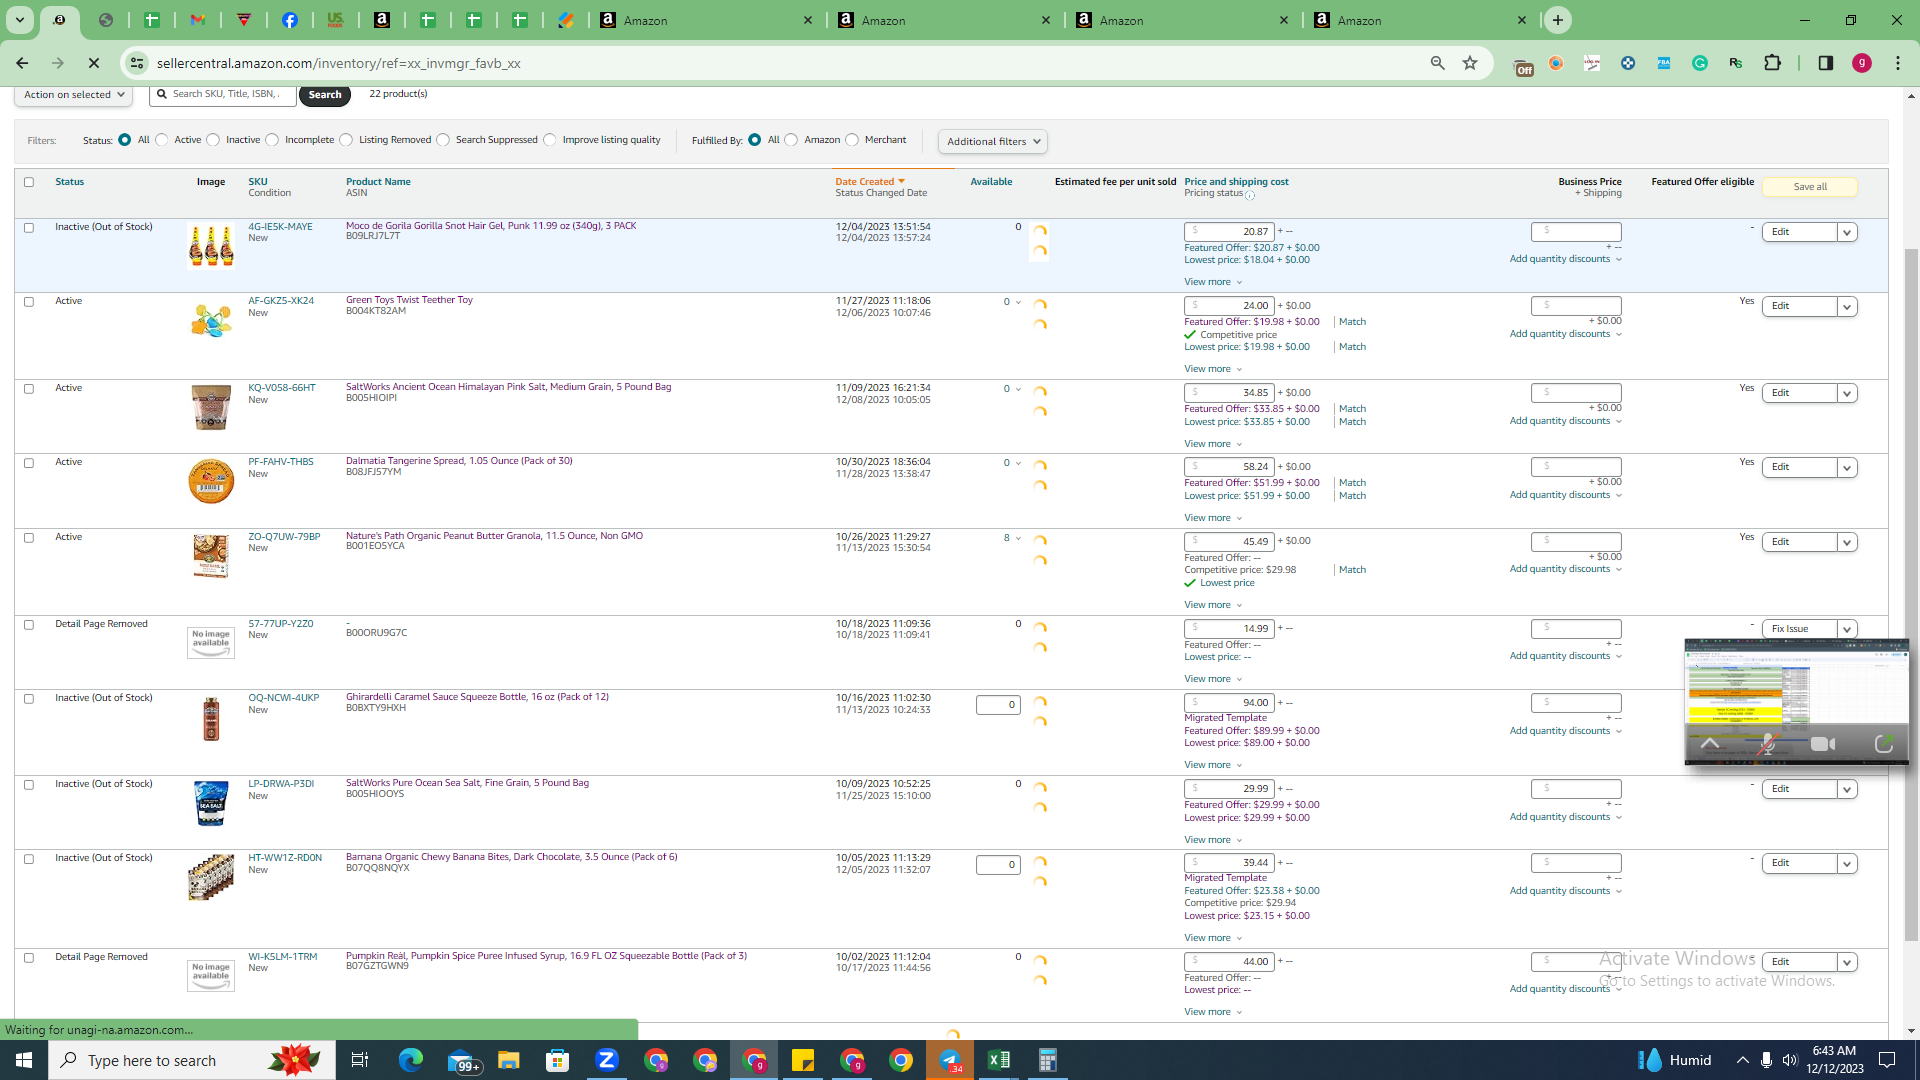1920x1080 pixels.
Task: Click Fix Issue for SKU 57-77UP-Y2Z0
Action: [1799, 629]
